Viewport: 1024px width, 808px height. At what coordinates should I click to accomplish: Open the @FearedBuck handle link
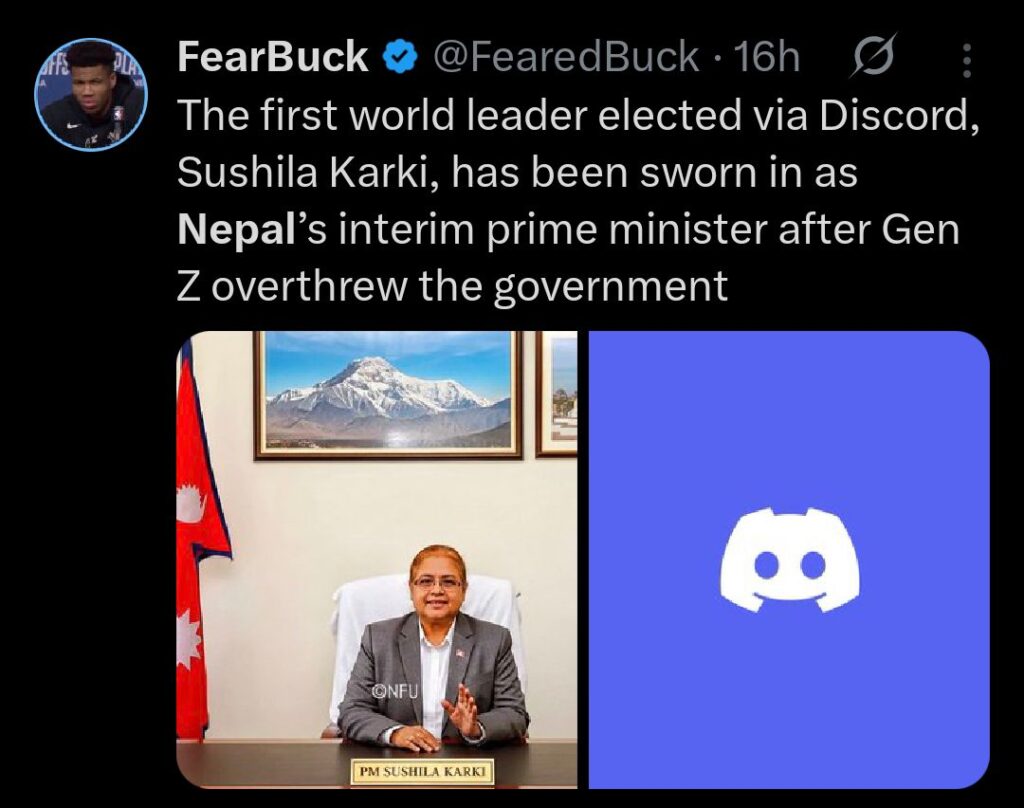[565, 58]
